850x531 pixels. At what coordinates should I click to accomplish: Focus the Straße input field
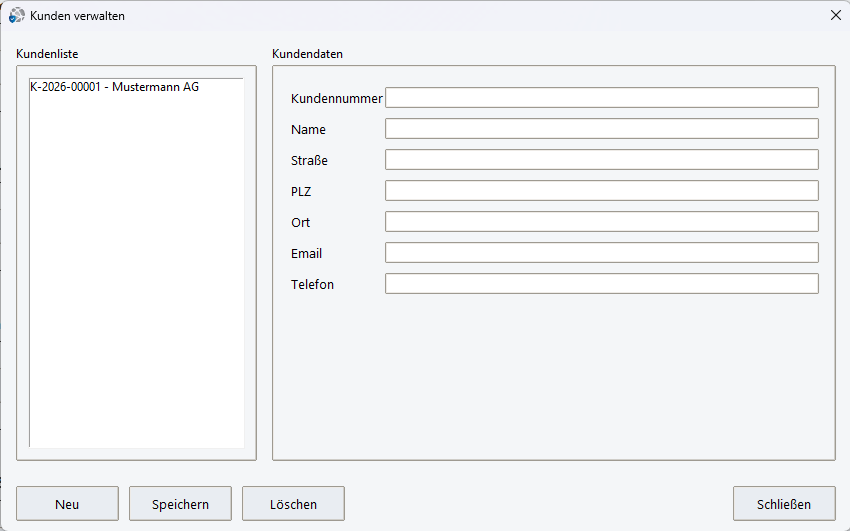pyautogui.click(x=602, y=160)
